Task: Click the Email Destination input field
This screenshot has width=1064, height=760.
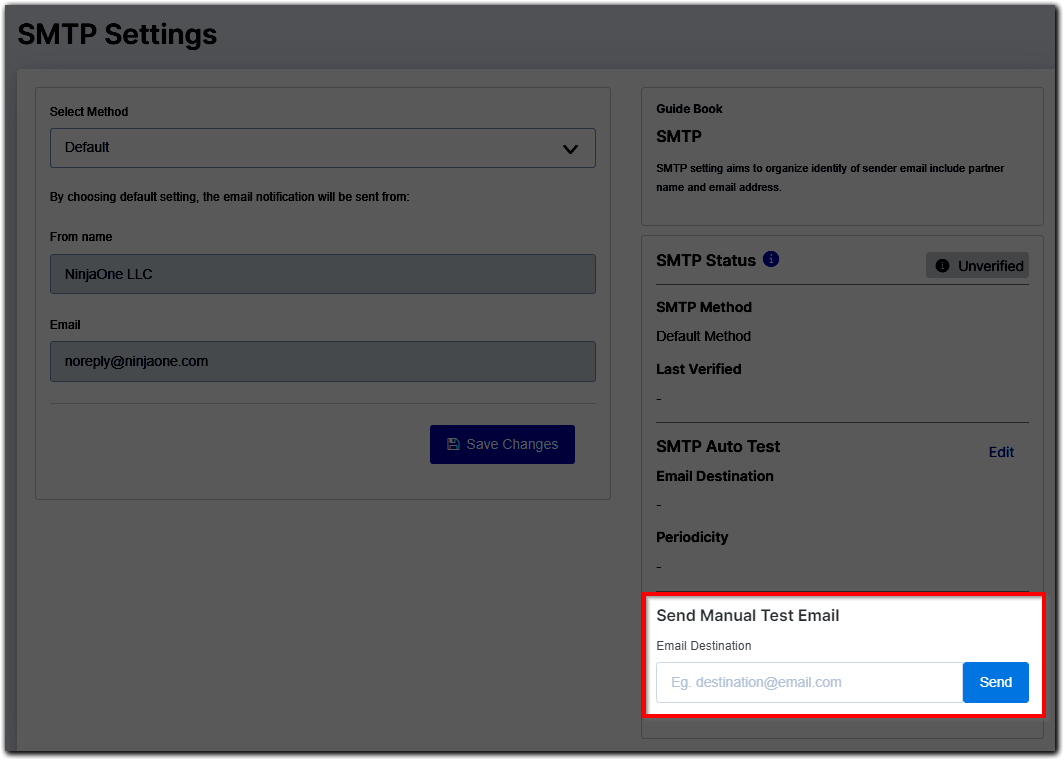Action: pos(808,682)
